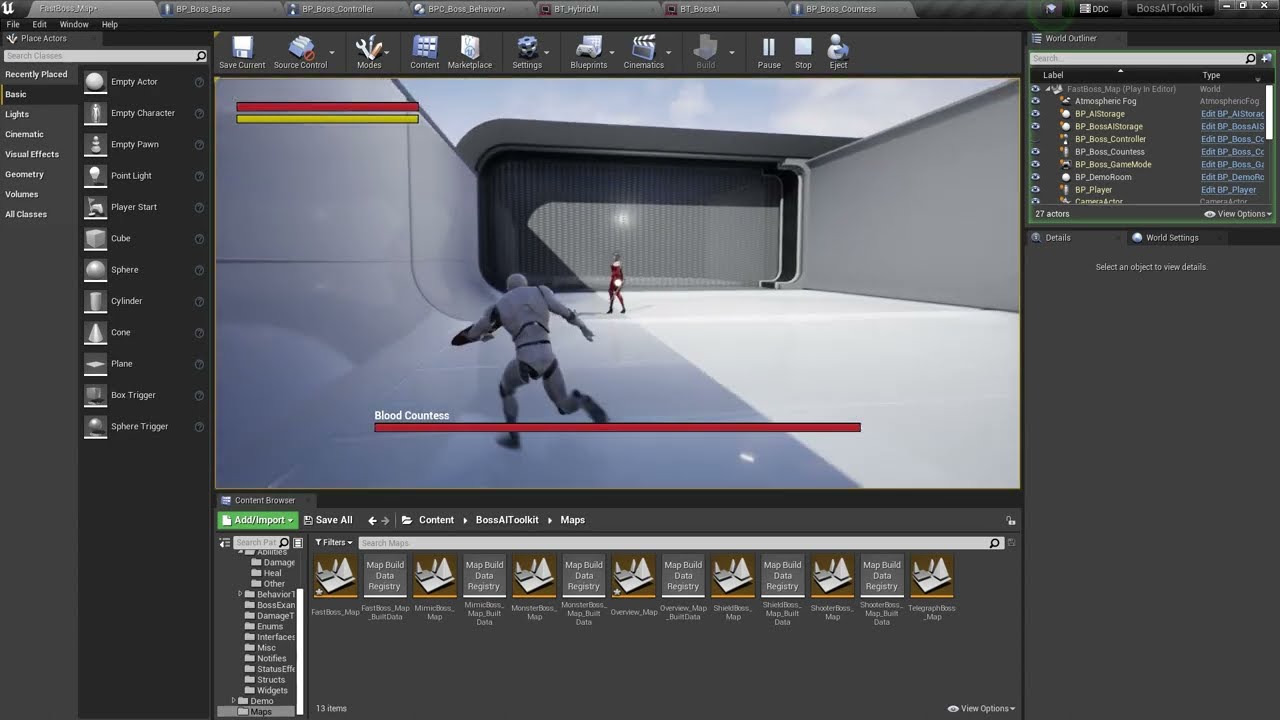Toggle visibility of BP_Boss_Countess
Image resolution: width=1280 pixels, height=720 pixels.
coord(1035,152)
